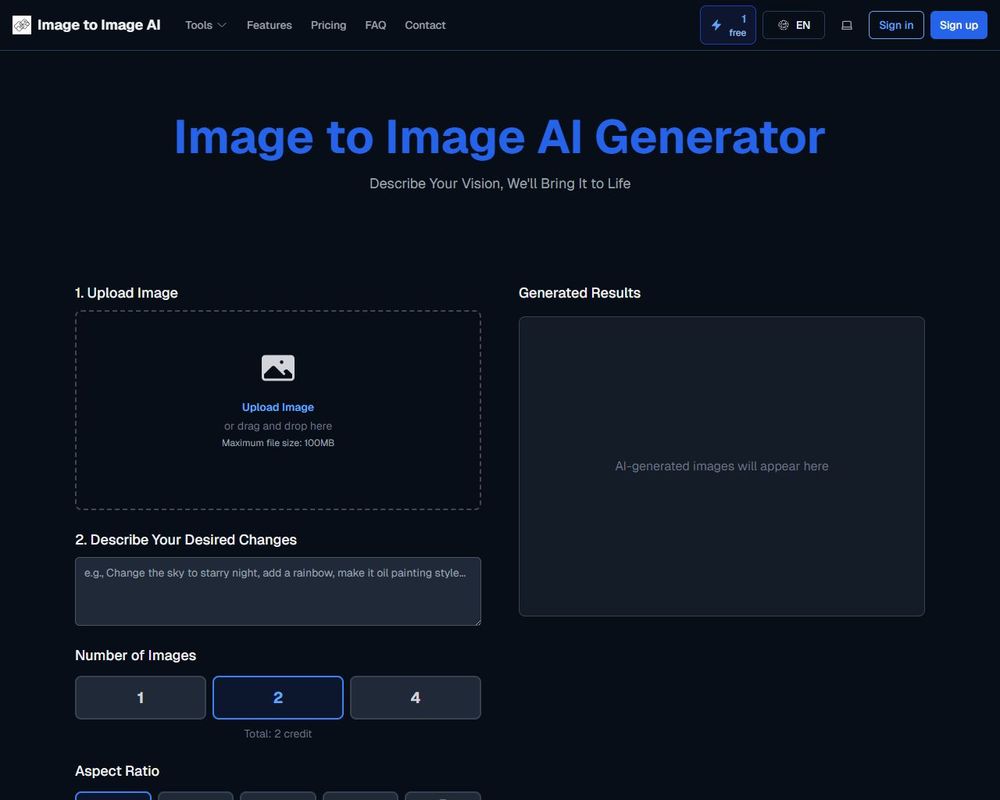Select 4 for number of images
This screenshot has height=800, width=1000.
pyautogui.click(x=415, y=697)
